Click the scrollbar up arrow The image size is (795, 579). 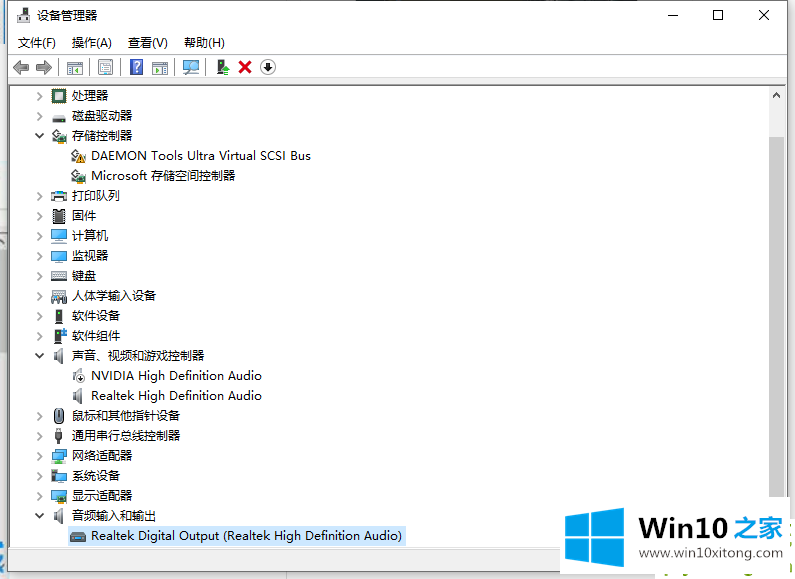tap(776, 95)
